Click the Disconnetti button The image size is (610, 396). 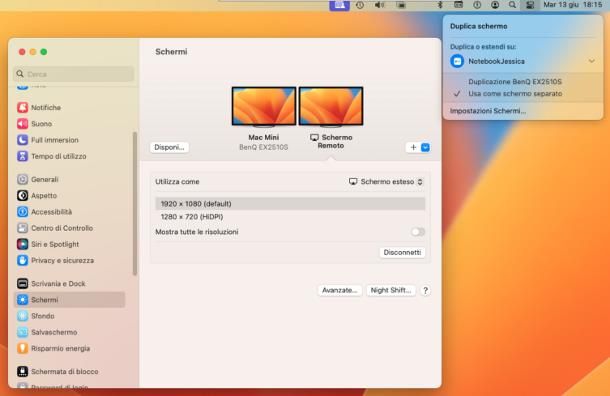(402, 252)
